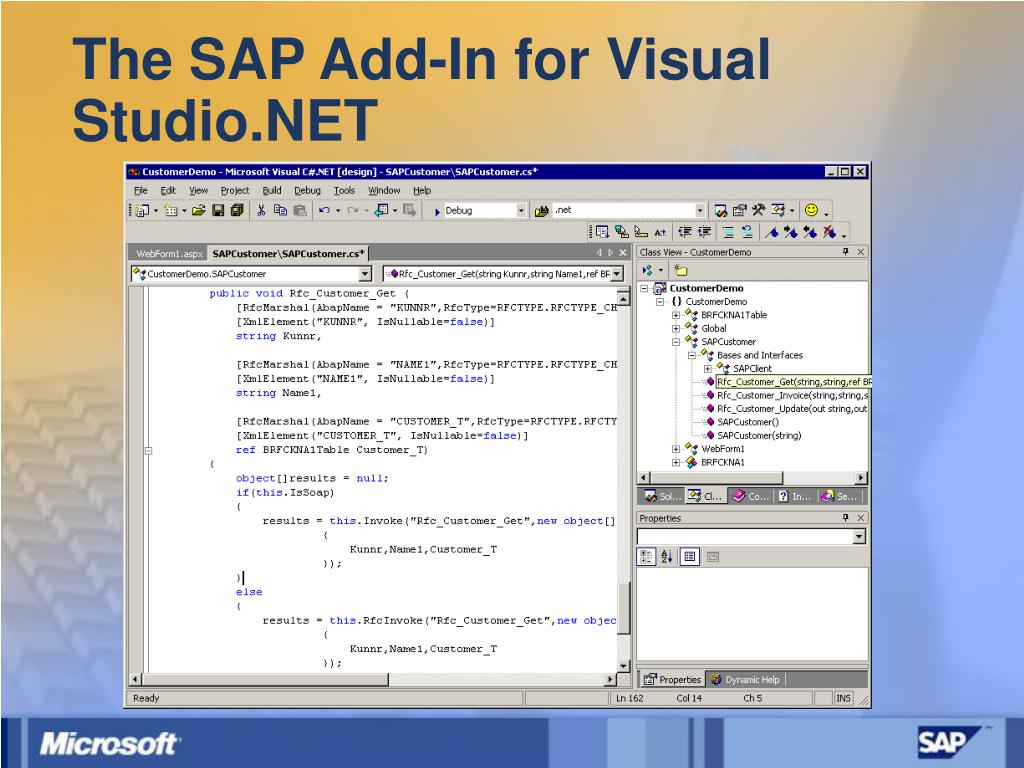Click the Open File folder icon
The width and height of the screenshot is (1024, 768).
pos(199,211)
